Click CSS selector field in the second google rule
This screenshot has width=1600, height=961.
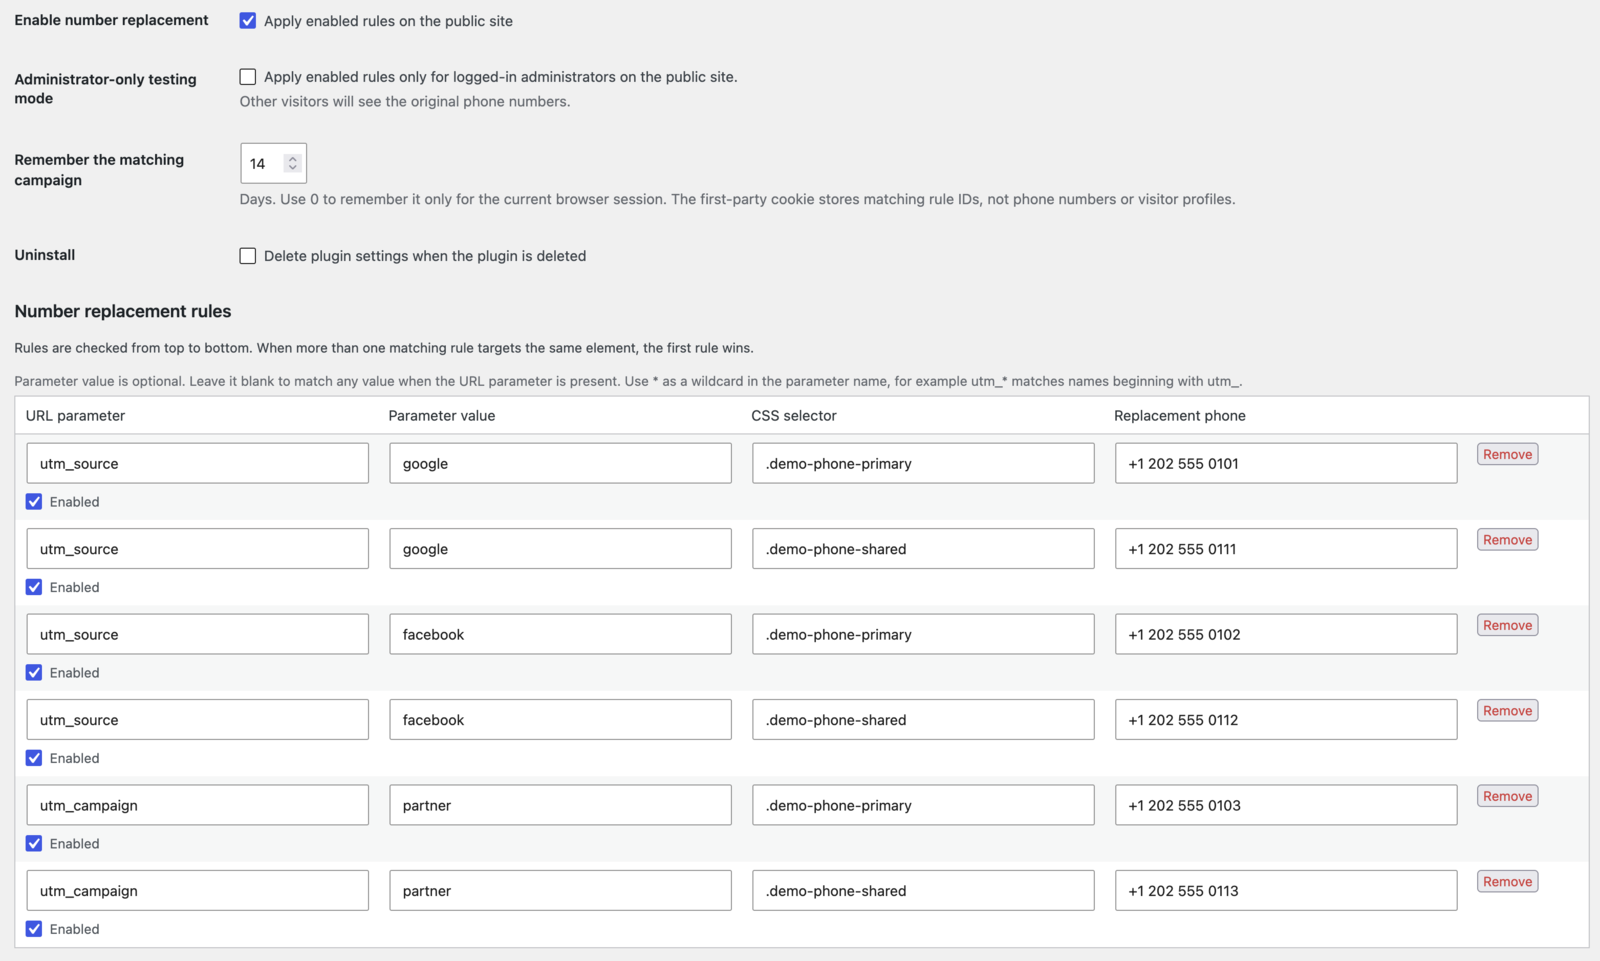tap(923, 549)
